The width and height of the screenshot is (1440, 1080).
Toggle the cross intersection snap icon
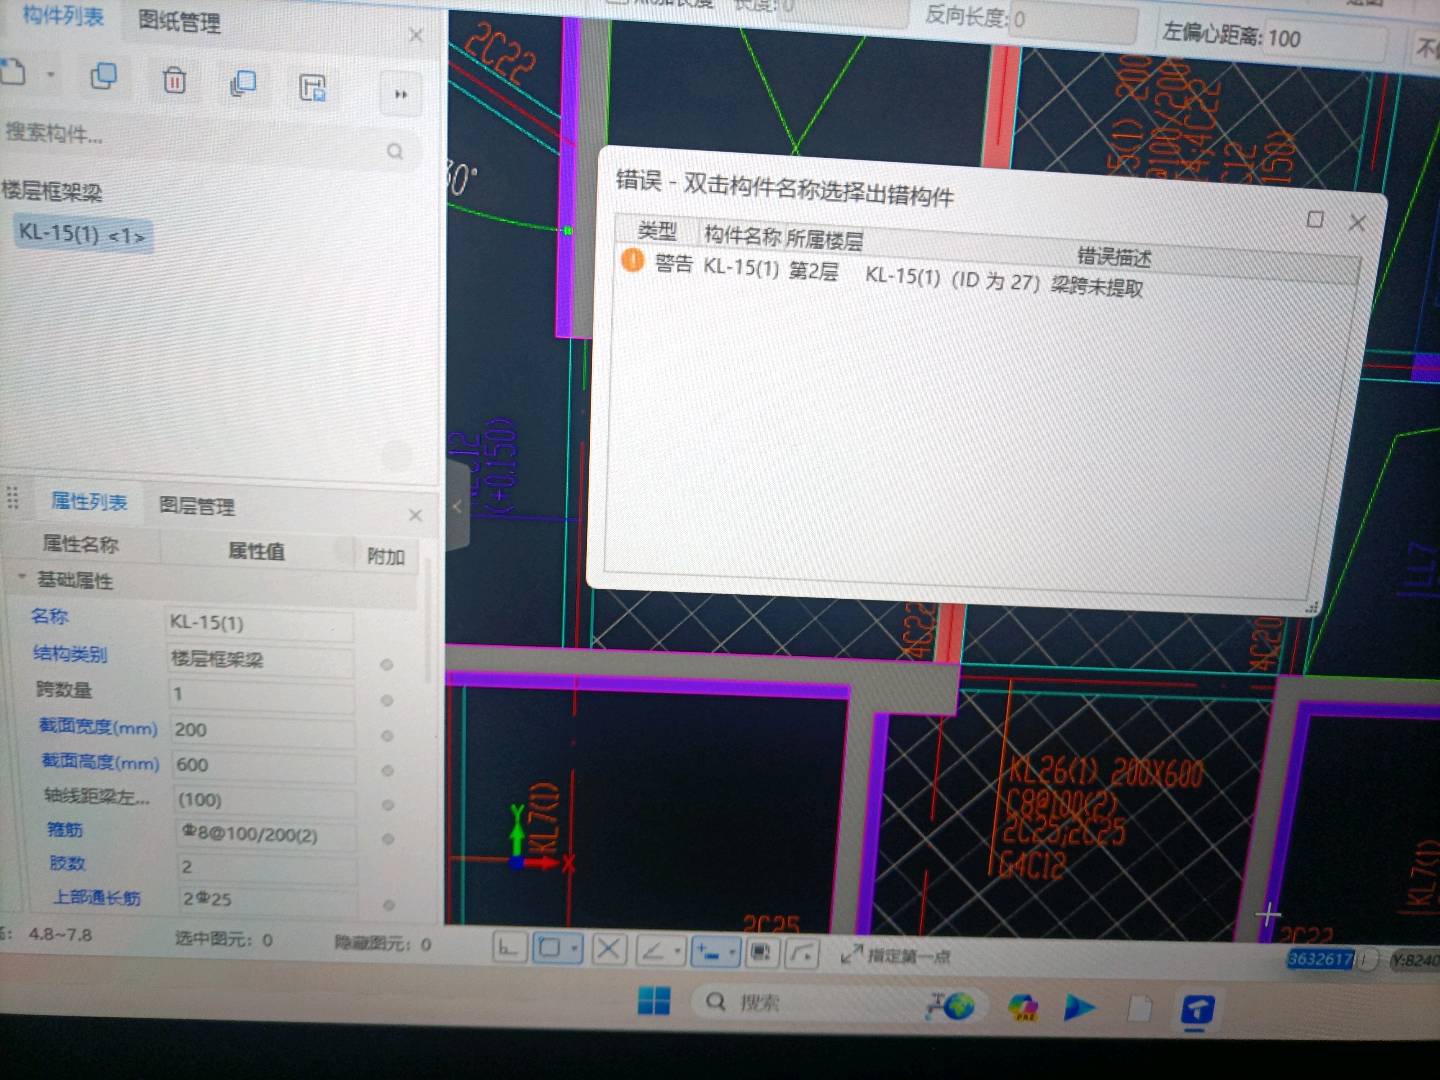coord(607,949)
